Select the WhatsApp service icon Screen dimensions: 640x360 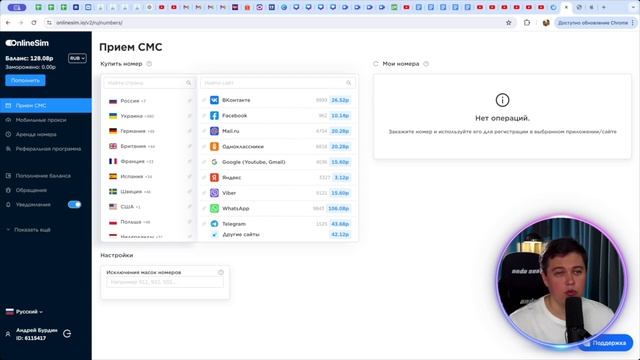214,208
